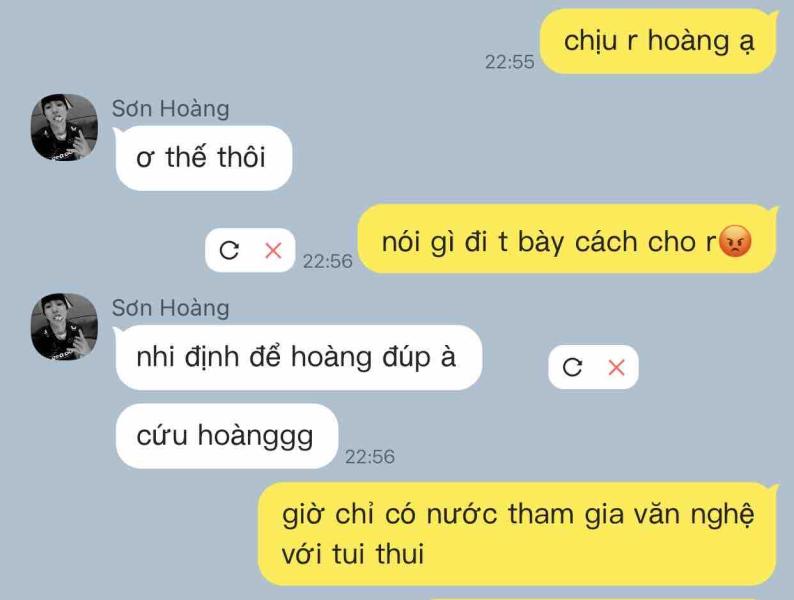
Task: Select 'nhi định để hoàng đúp à' bubble
Action: (x=298, y=357)
